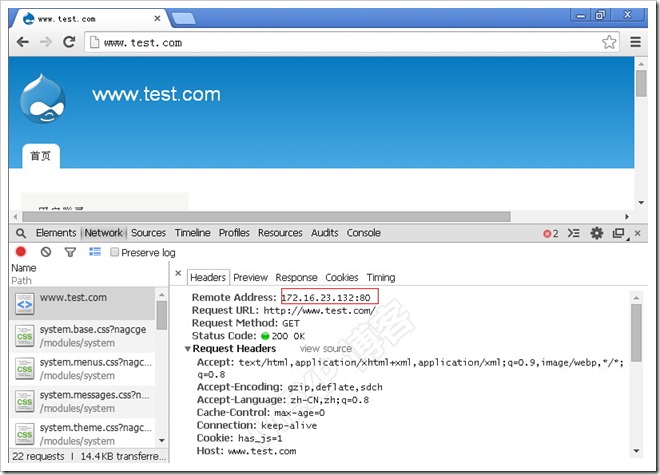Open the Profiles panel

[x=234, y=233]
